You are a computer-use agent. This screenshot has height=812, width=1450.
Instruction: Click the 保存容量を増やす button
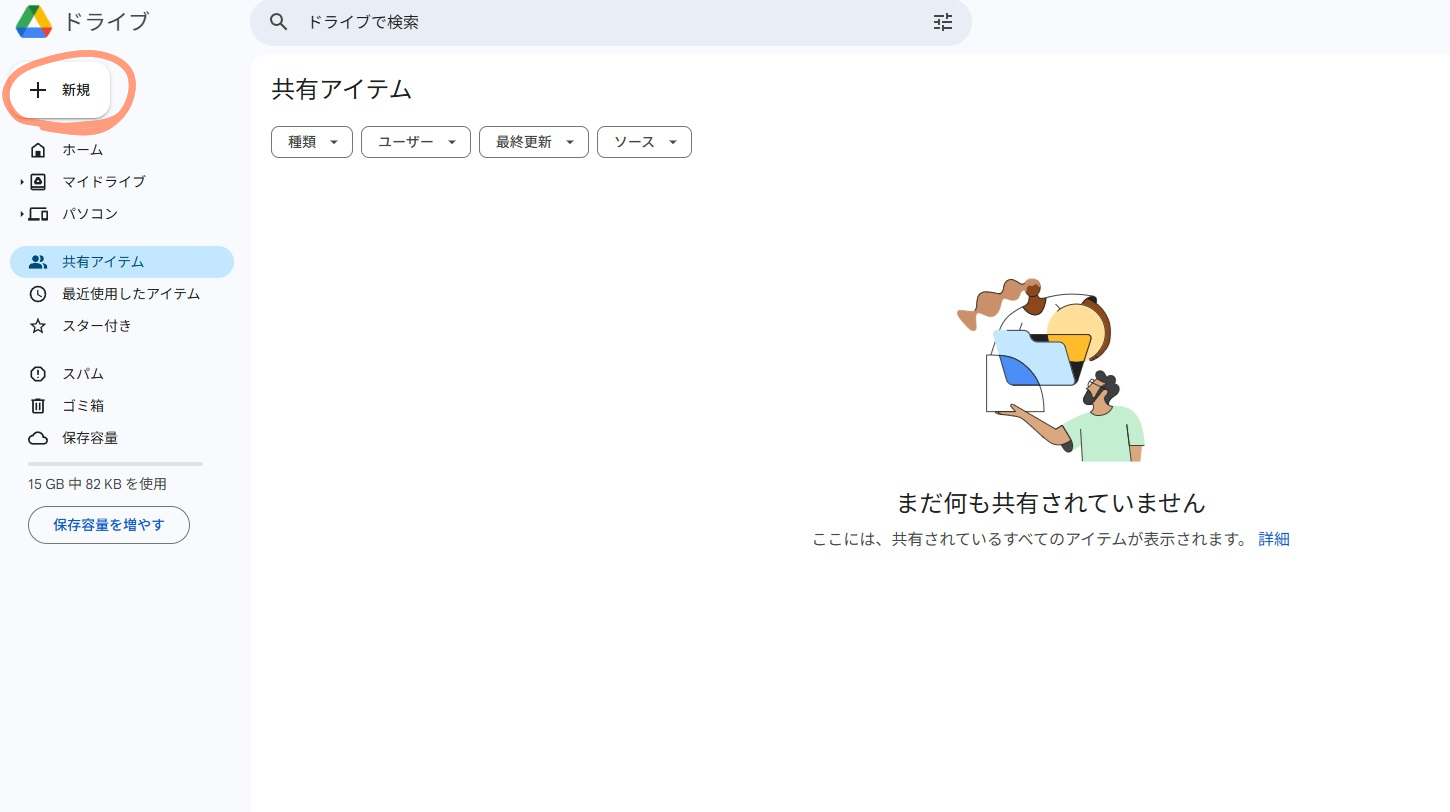[109, 525]
